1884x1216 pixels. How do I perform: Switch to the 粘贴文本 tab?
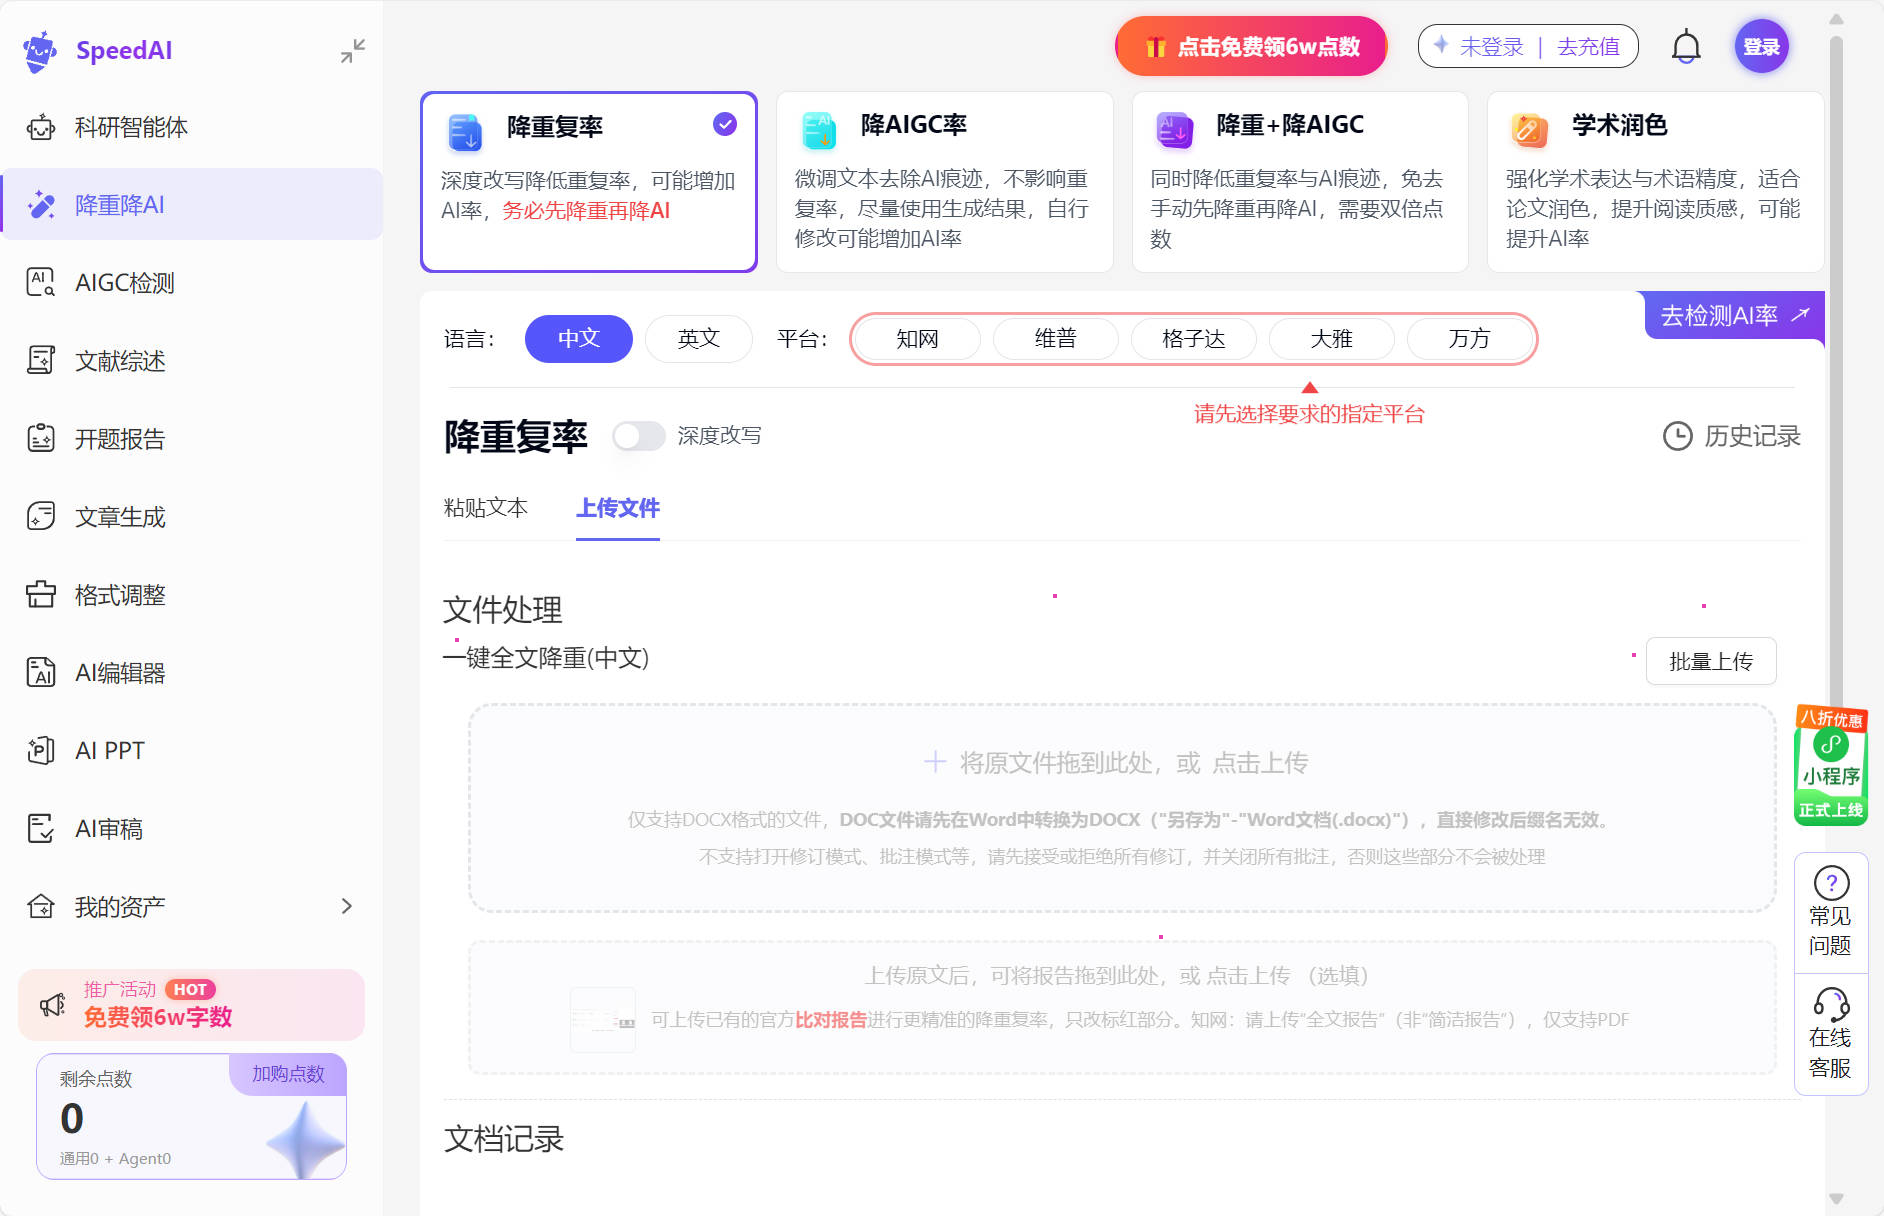[x=486, y=508]
